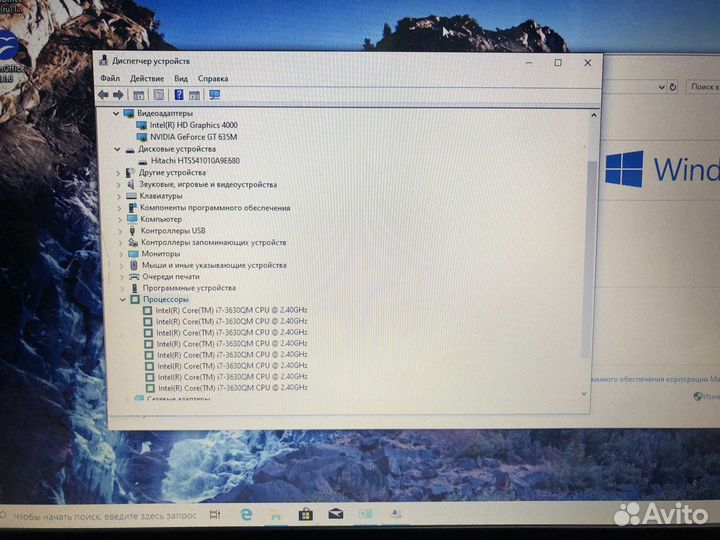Scan for hardware changes monitor icon
Screen dimensions: 720x540
[214, 95]
